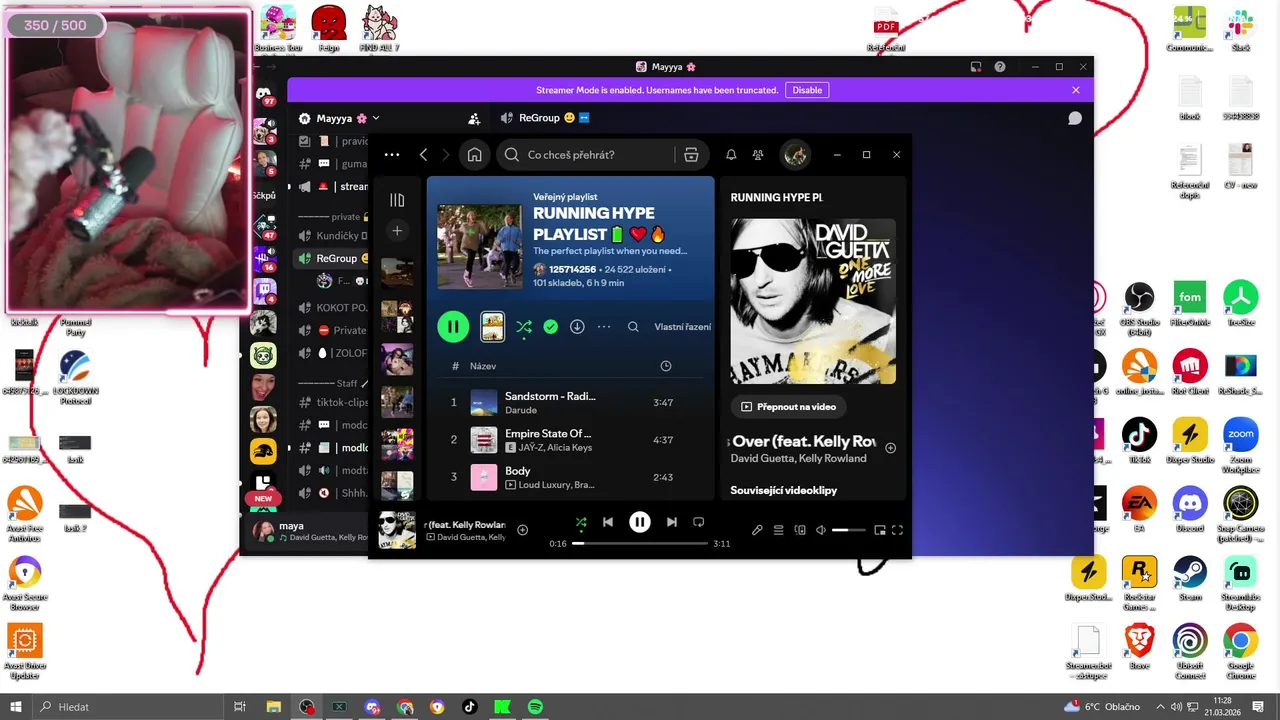Image resolution: width=1280 pixels, height=720 pixels.
Task: Open the play queue
Action: pyautogui.click(x=778, y=530)
